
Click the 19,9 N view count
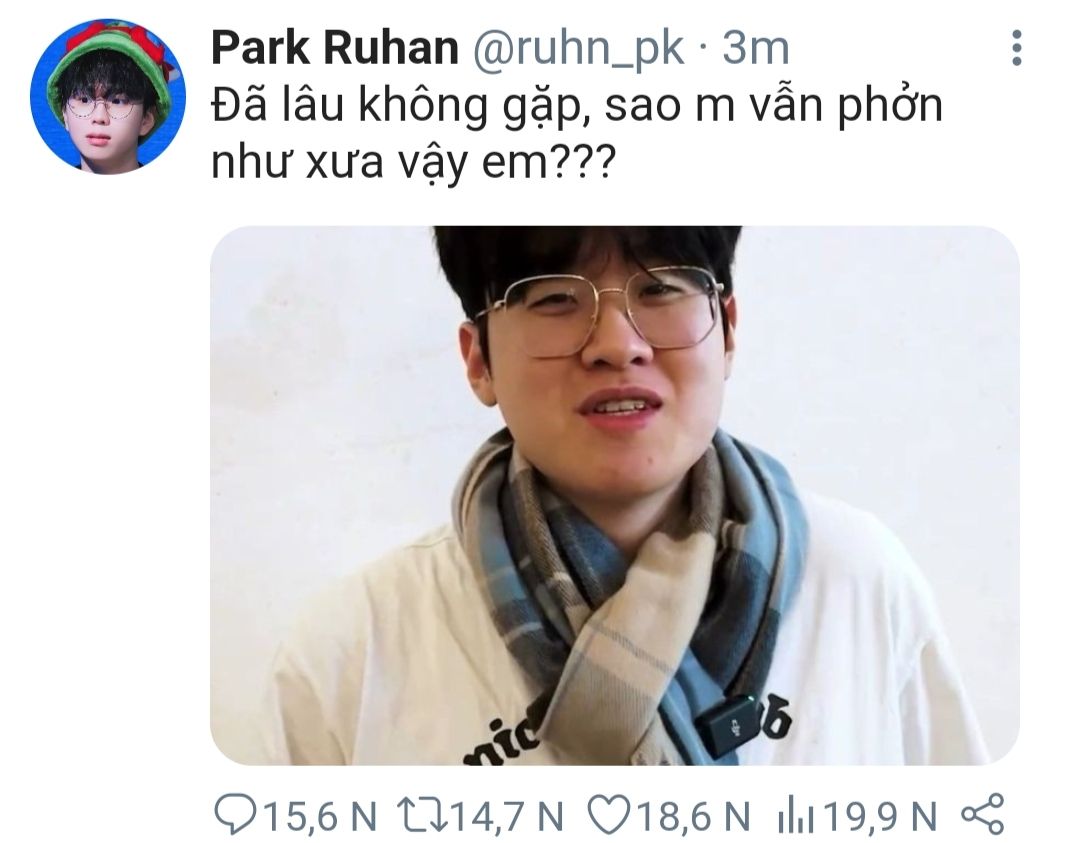(x=880, y=816)
